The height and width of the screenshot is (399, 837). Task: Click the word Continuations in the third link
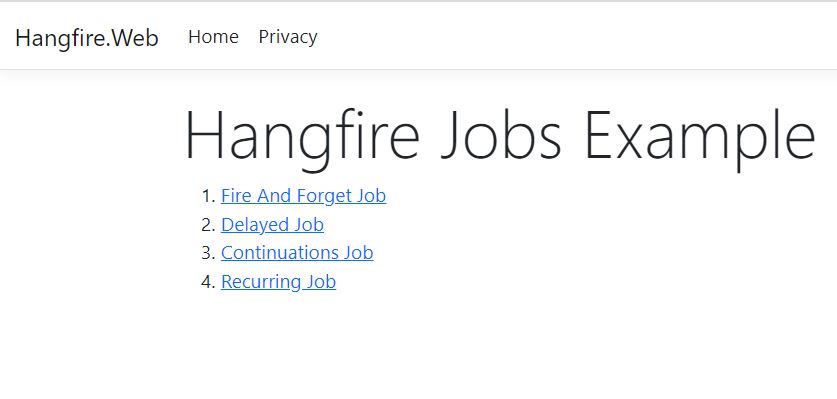coord(279,253)
